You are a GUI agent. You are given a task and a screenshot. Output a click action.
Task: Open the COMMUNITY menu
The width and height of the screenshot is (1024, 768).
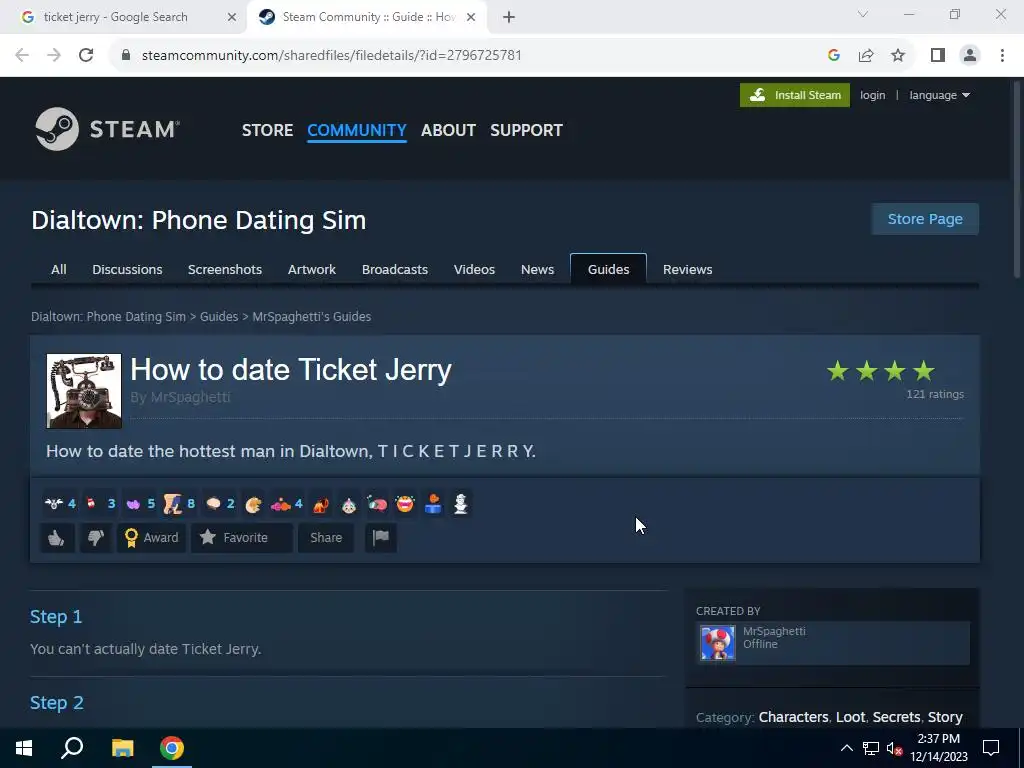357,130
